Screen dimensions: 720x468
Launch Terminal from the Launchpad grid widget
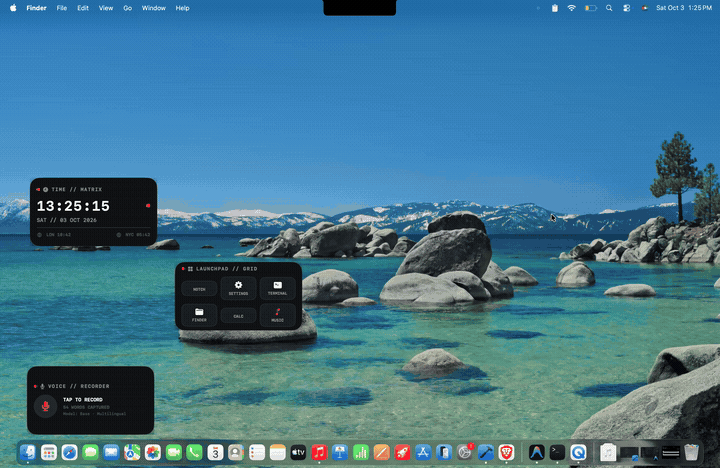pyautogui.click(x=277, y=288)
